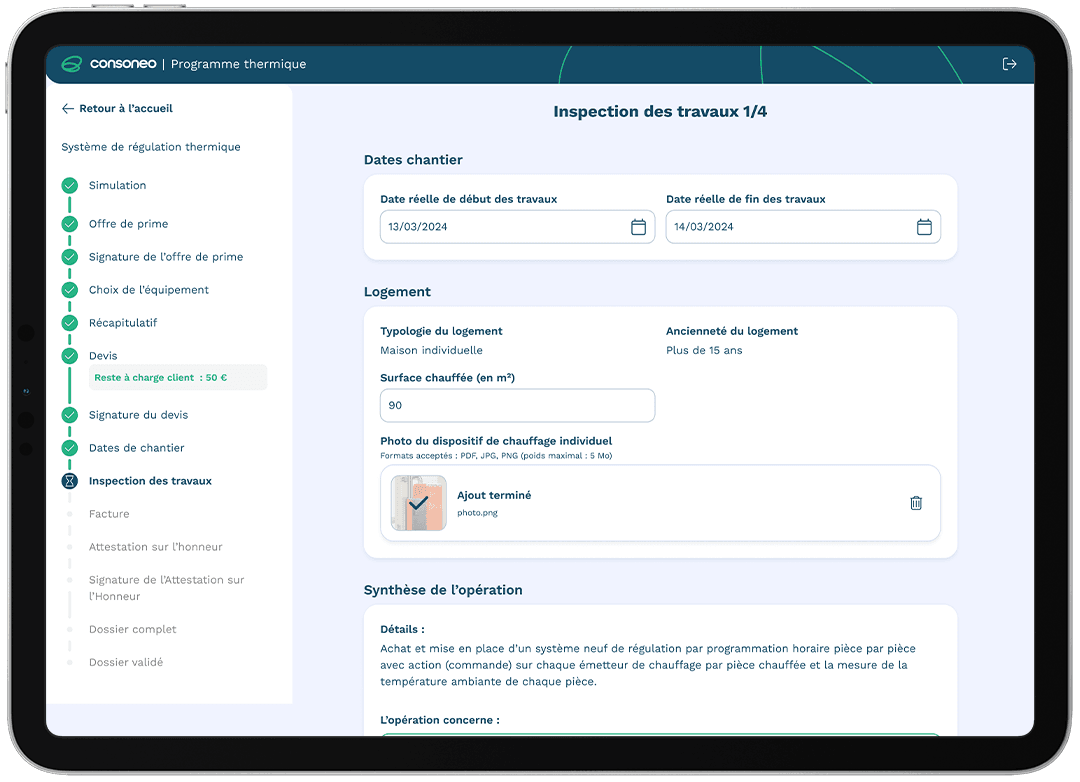This screenshot has height=782, width=1080.
Task: Select Choix de l'équipement step
Action: click(x=148, y=290)
